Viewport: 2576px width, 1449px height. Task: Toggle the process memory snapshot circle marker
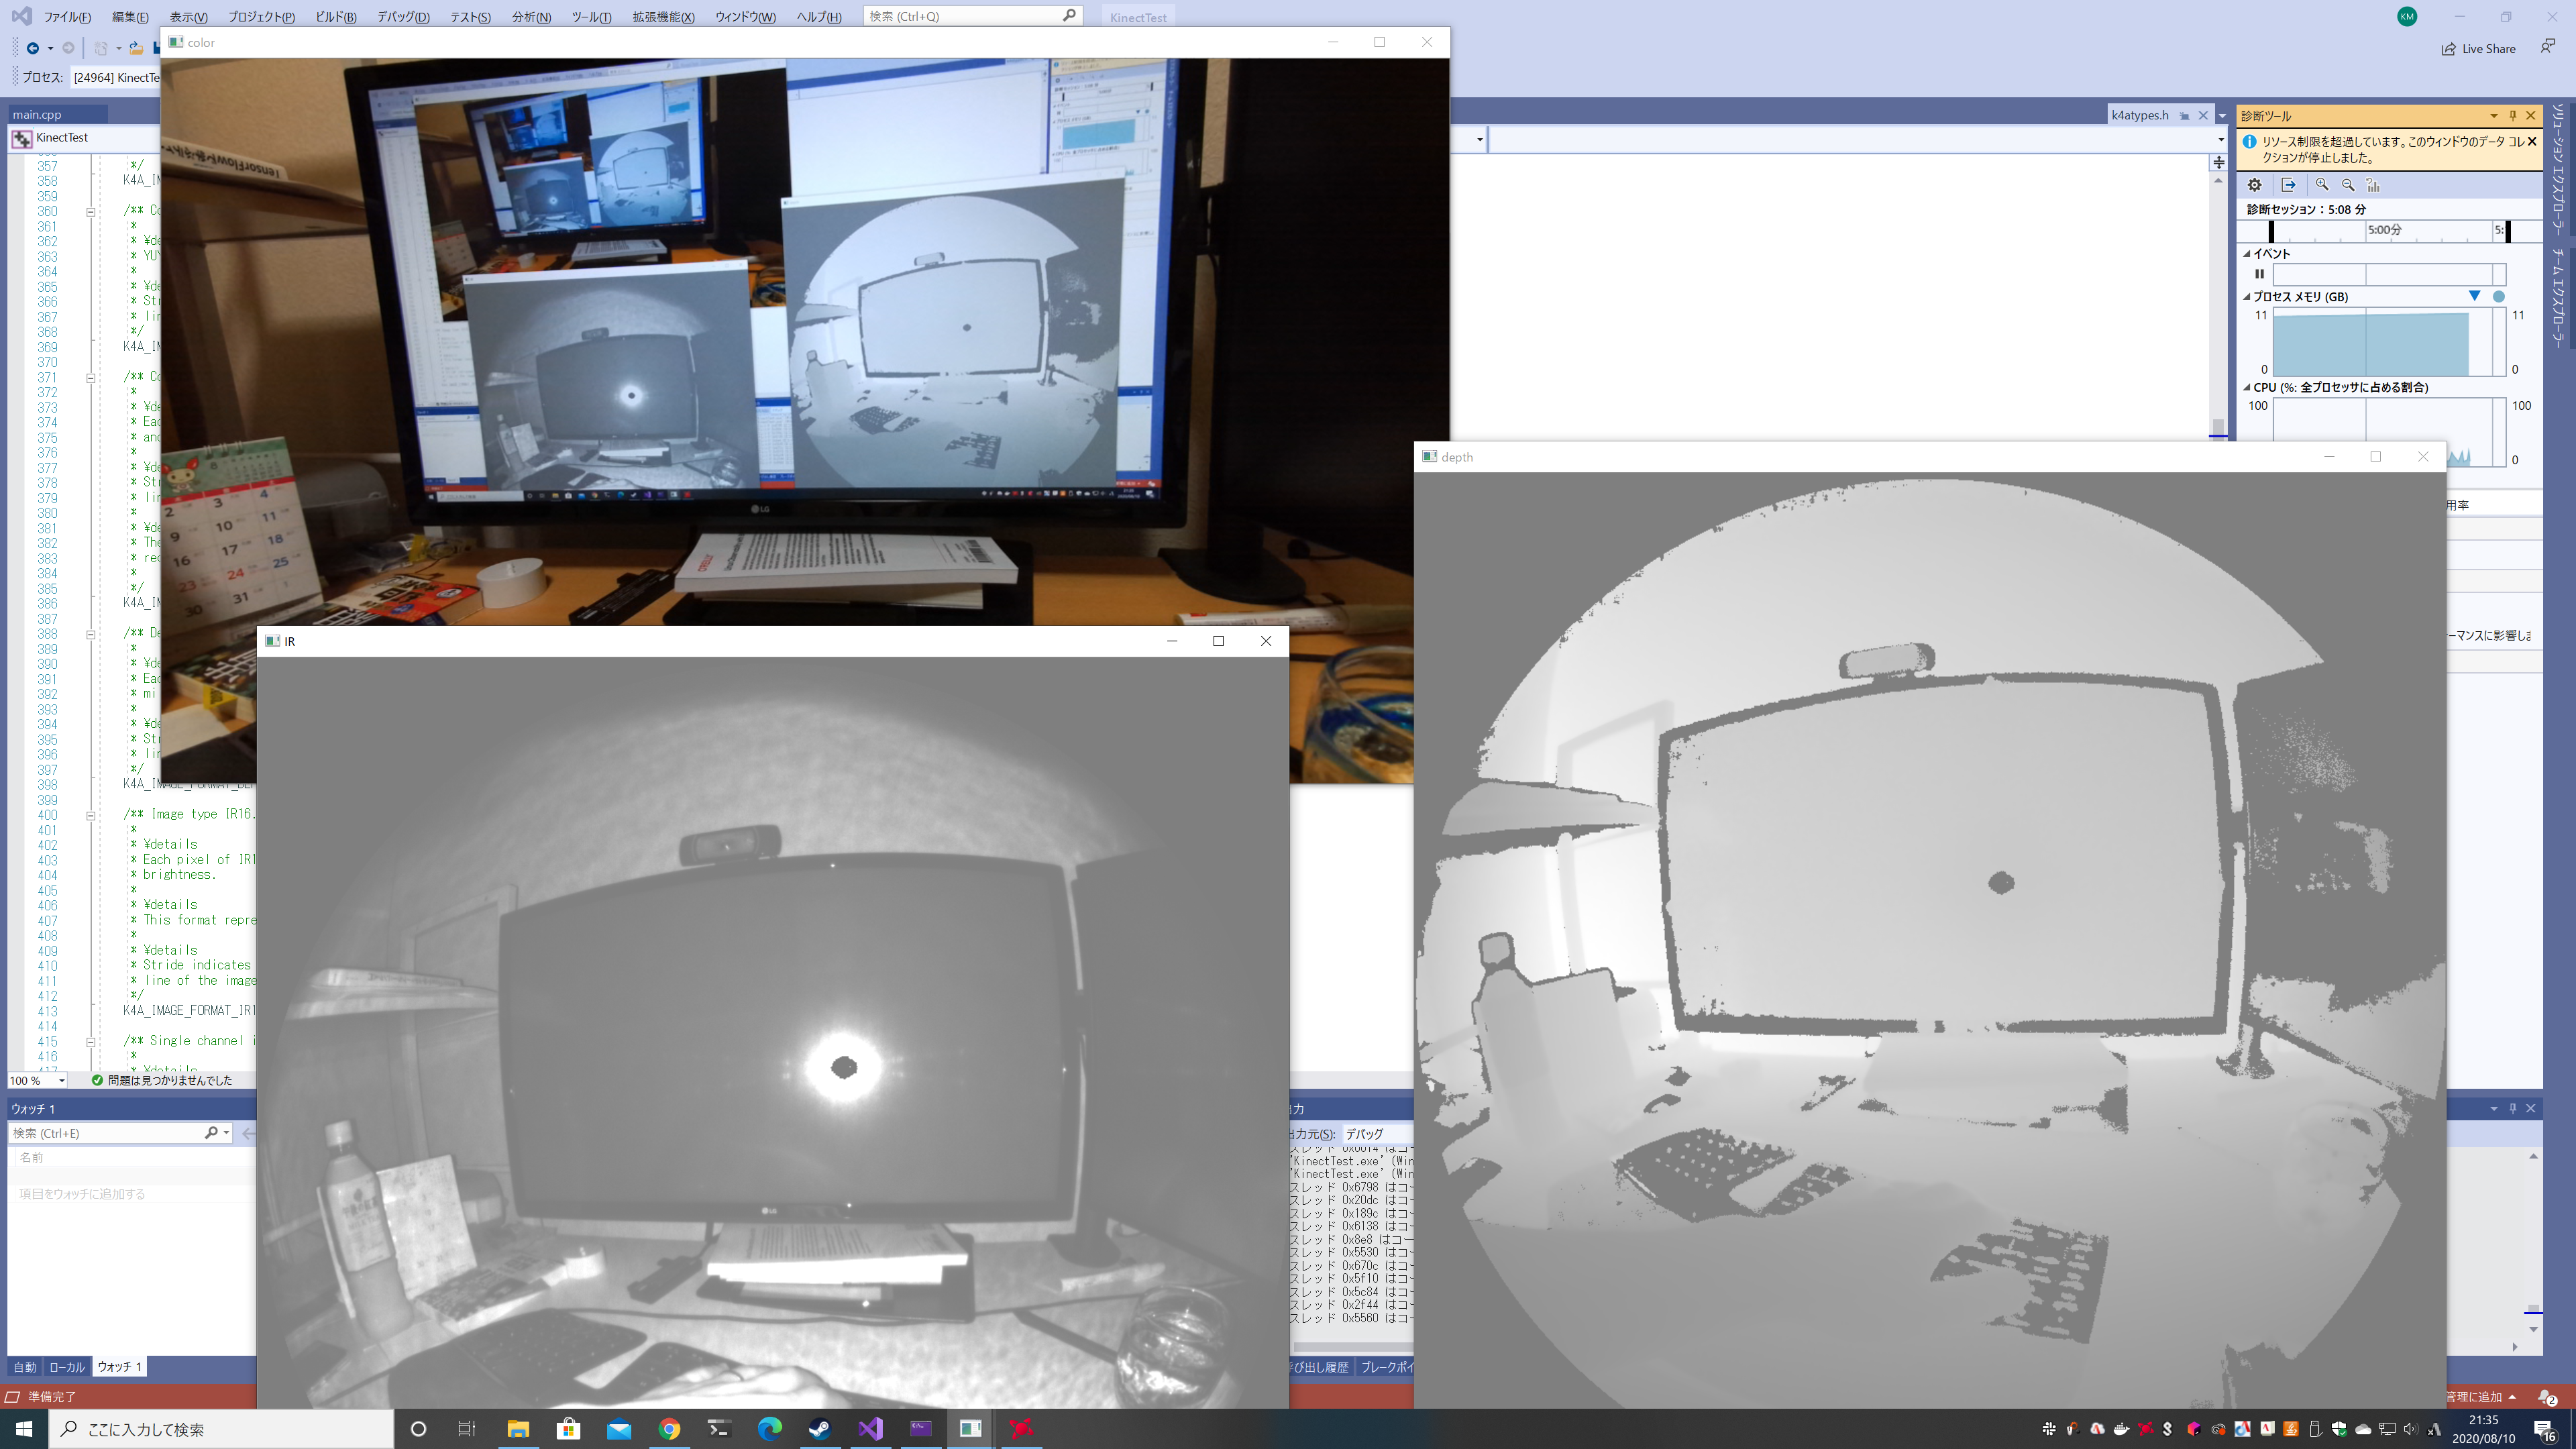tap(2498, 296)
